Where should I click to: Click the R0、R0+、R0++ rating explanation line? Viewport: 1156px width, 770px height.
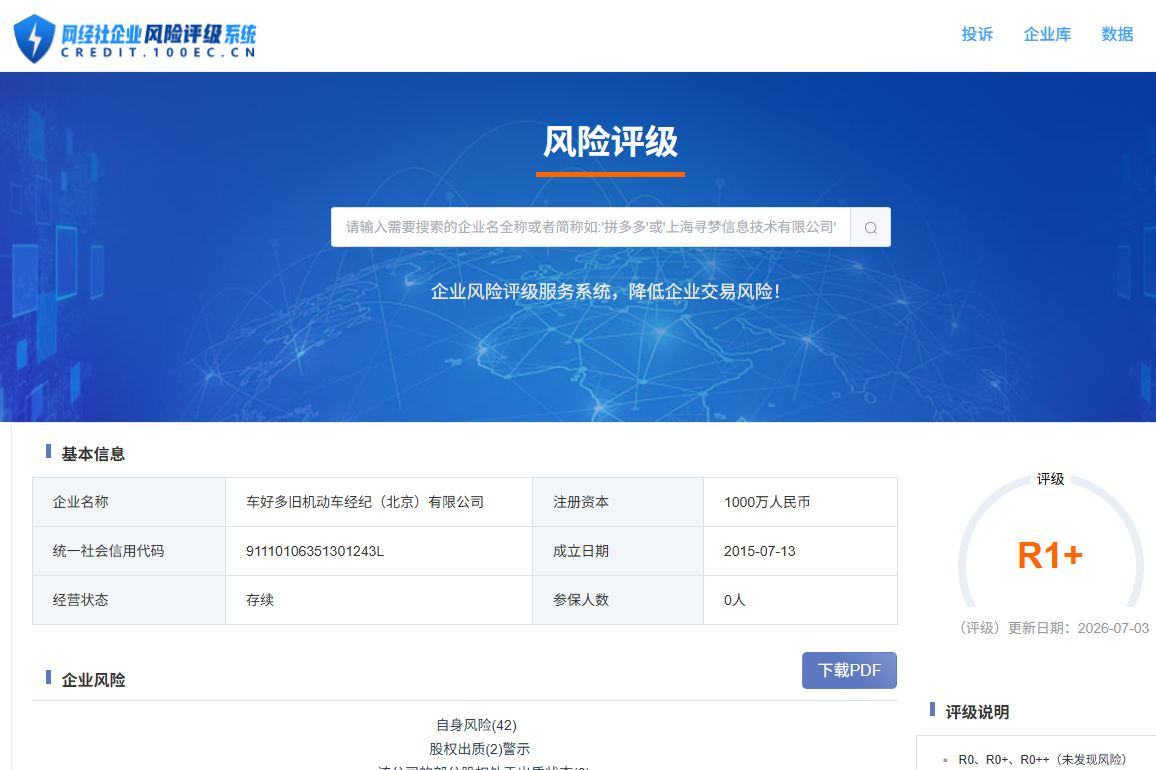[1042, 759]
